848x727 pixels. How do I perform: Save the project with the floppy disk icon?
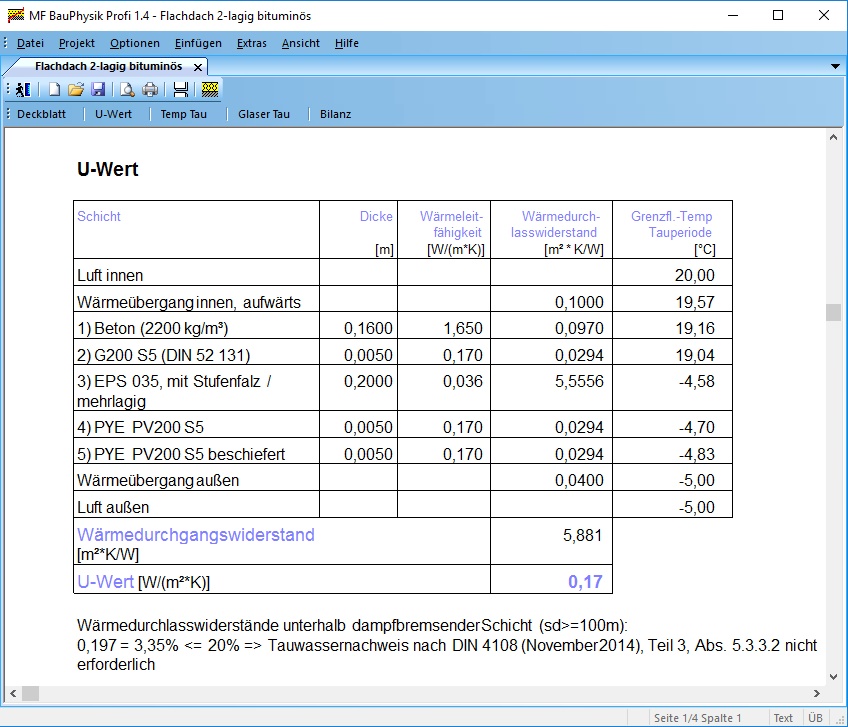point(98,89)
